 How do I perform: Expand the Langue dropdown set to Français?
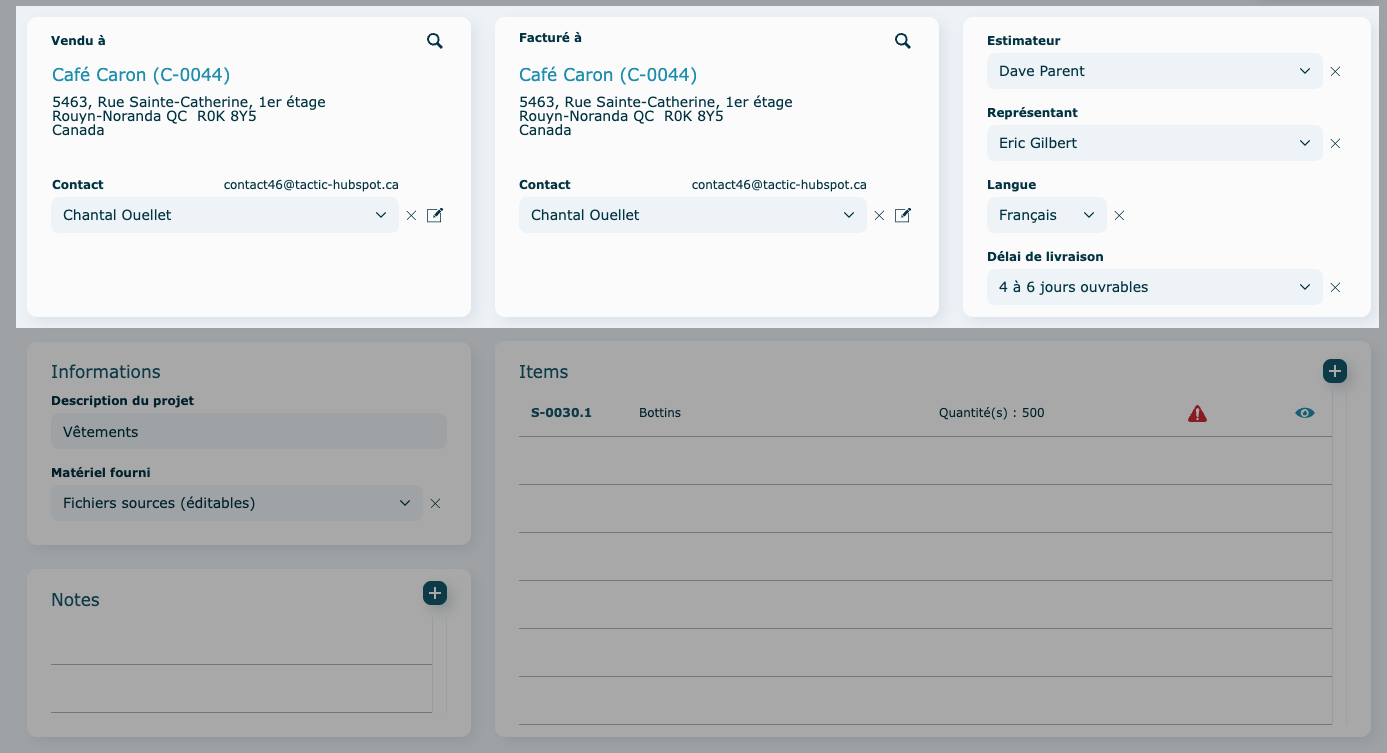click(x=1046, y=216)
